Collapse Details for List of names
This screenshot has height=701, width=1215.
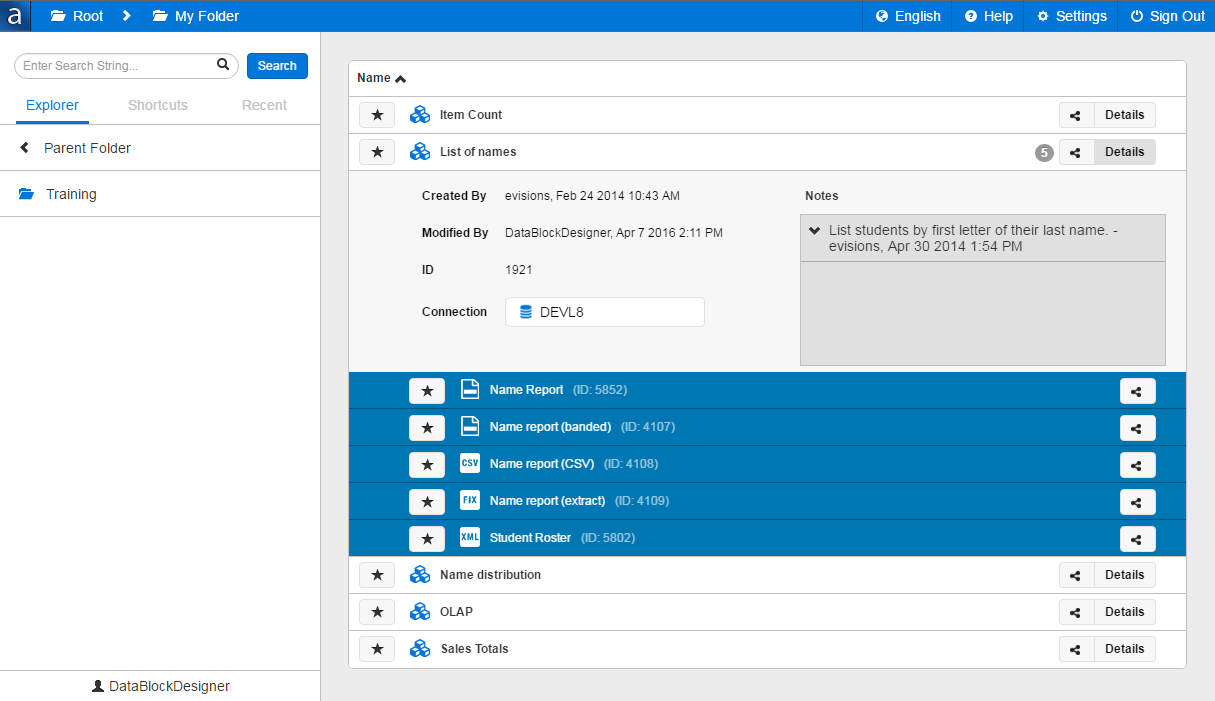tap(1125, 152)
